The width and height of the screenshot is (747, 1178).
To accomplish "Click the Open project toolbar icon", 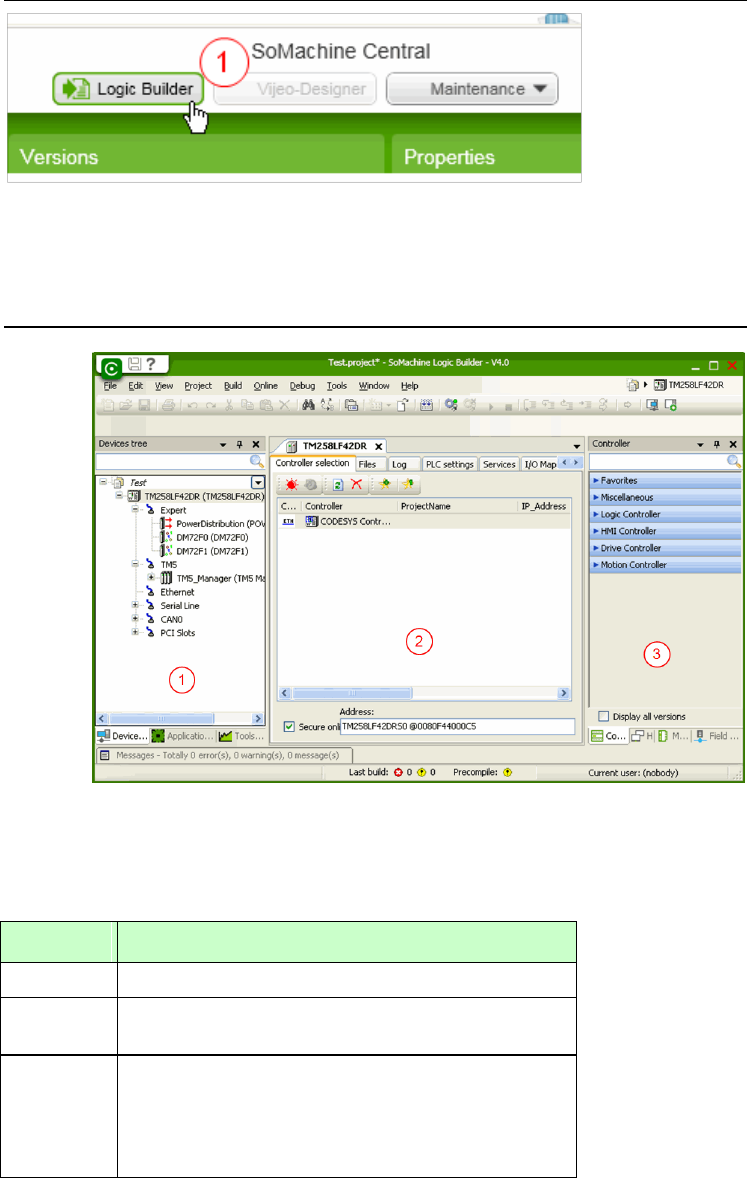I will pyautogui.click(x=126, y=405).
